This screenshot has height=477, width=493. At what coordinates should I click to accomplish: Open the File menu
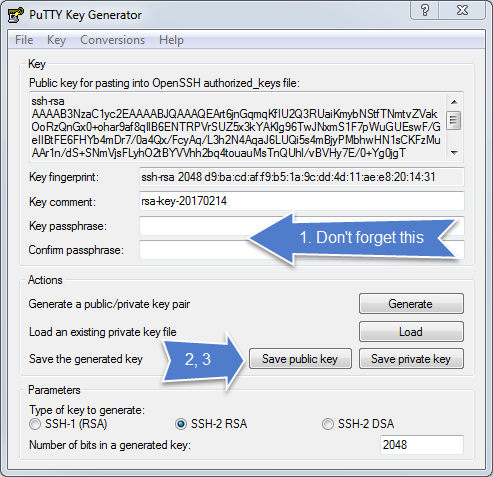pyautogui.click(x=24, y=40)
